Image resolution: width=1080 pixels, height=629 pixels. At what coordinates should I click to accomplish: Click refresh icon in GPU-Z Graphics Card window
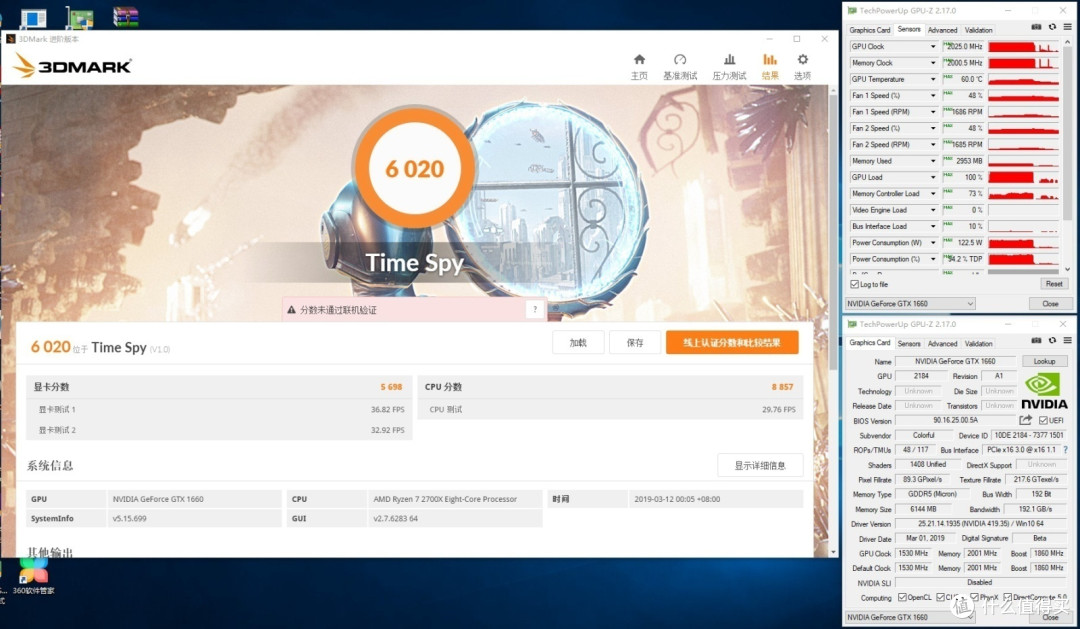tap(1052, 340)
